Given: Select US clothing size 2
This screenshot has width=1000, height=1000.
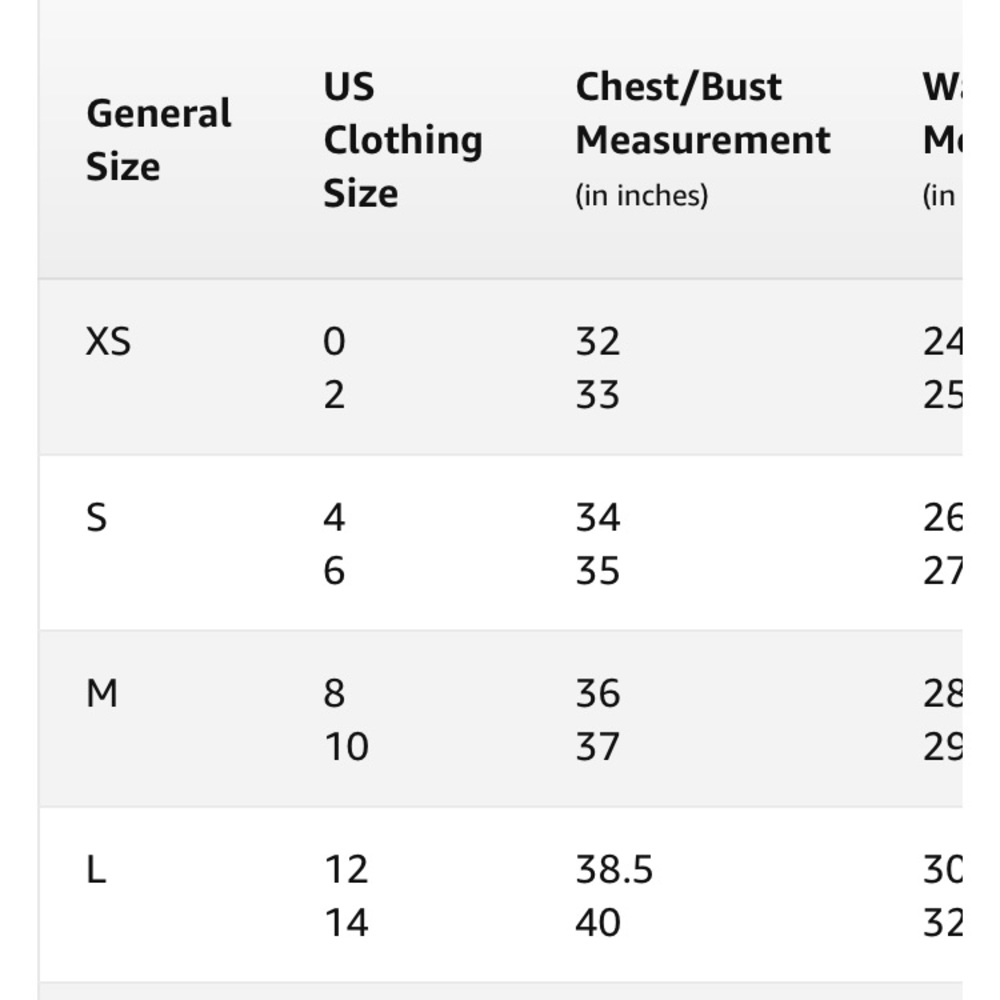Looking at the screenshot, I should [x=334, y=395].
